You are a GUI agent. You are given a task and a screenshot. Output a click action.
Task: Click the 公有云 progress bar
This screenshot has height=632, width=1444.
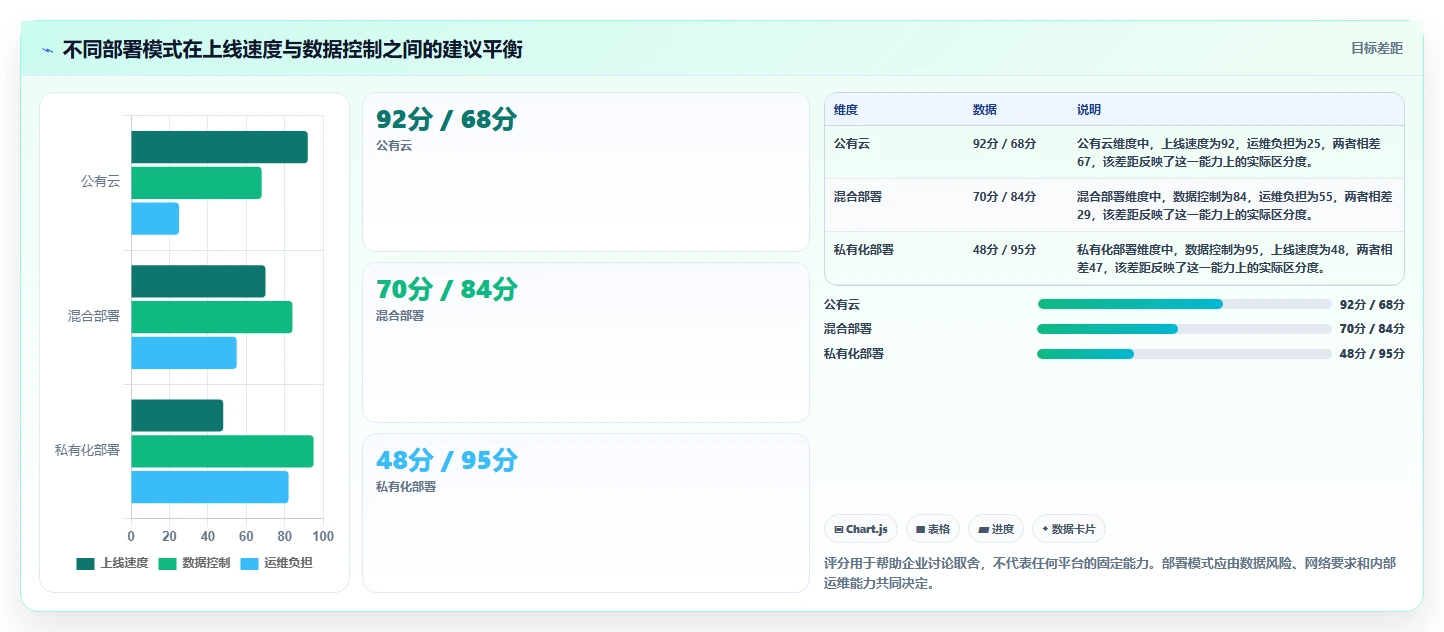point(1185,304)
